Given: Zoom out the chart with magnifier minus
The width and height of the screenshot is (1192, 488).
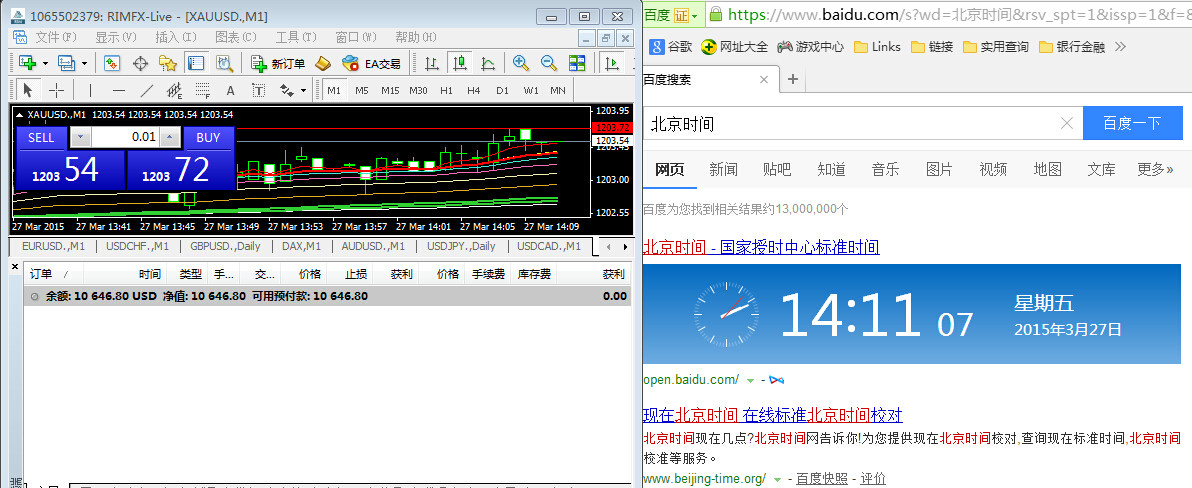Looking at the screenshot, I should click(x=548, y=63).
